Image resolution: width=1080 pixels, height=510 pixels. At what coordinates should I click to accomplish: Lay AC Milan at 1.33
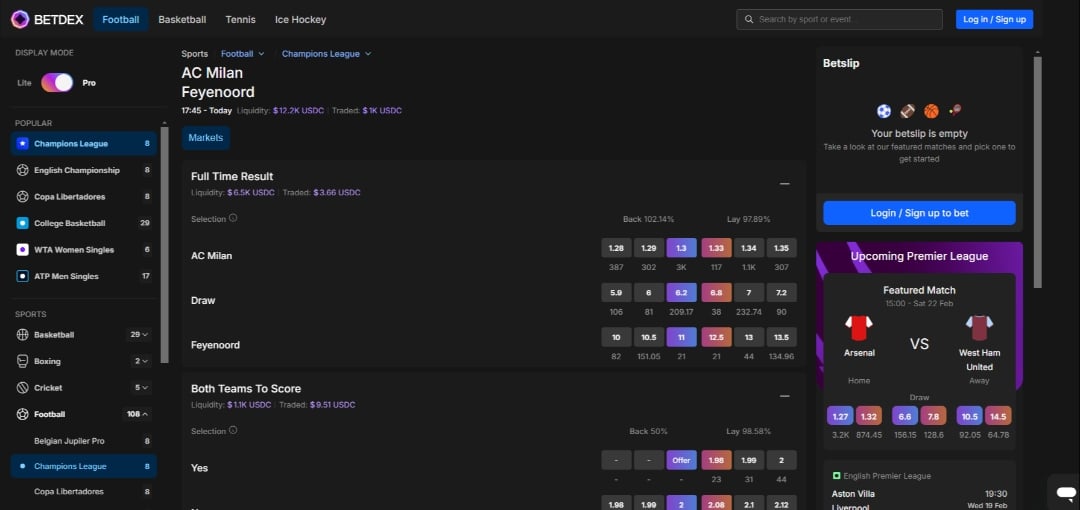point(716,248)
